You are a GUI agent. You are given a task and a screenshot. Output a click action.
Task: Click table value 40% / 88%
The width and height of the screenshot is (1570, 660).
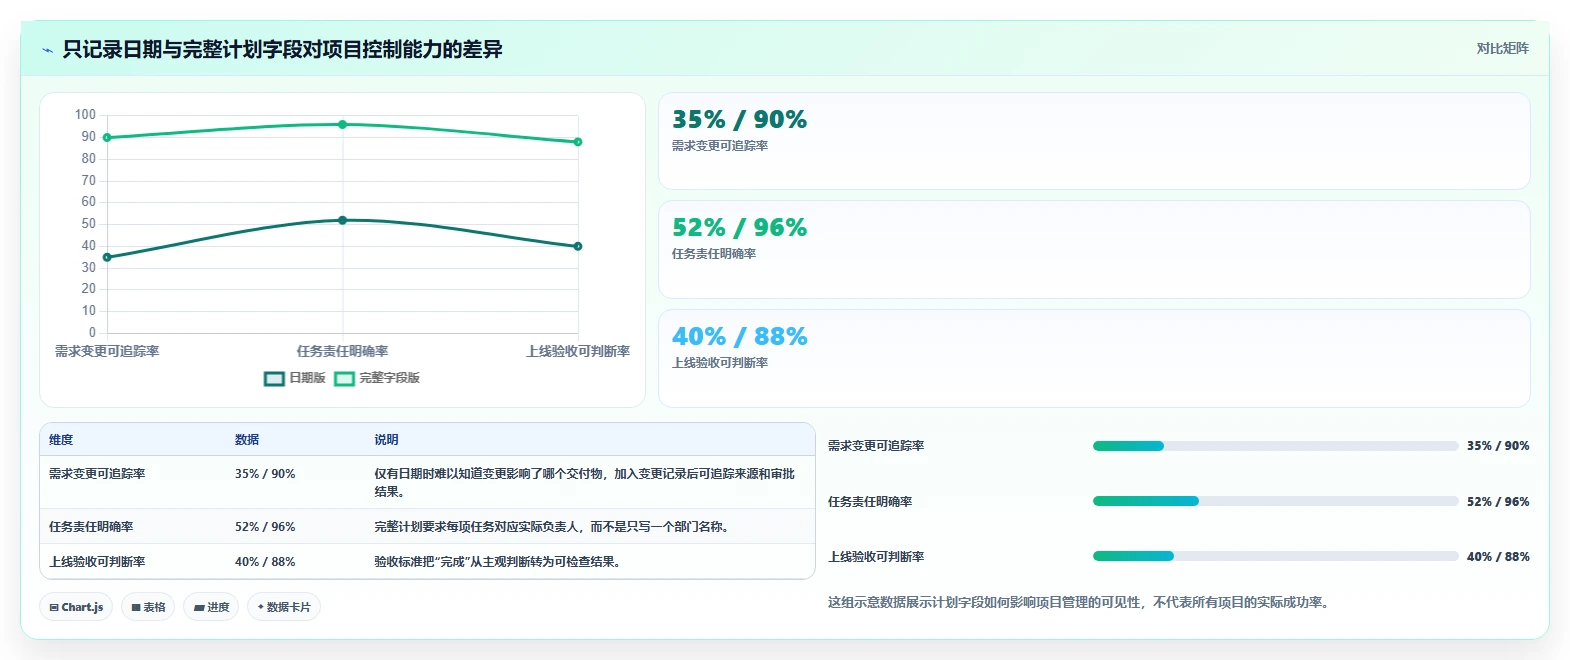265,562
